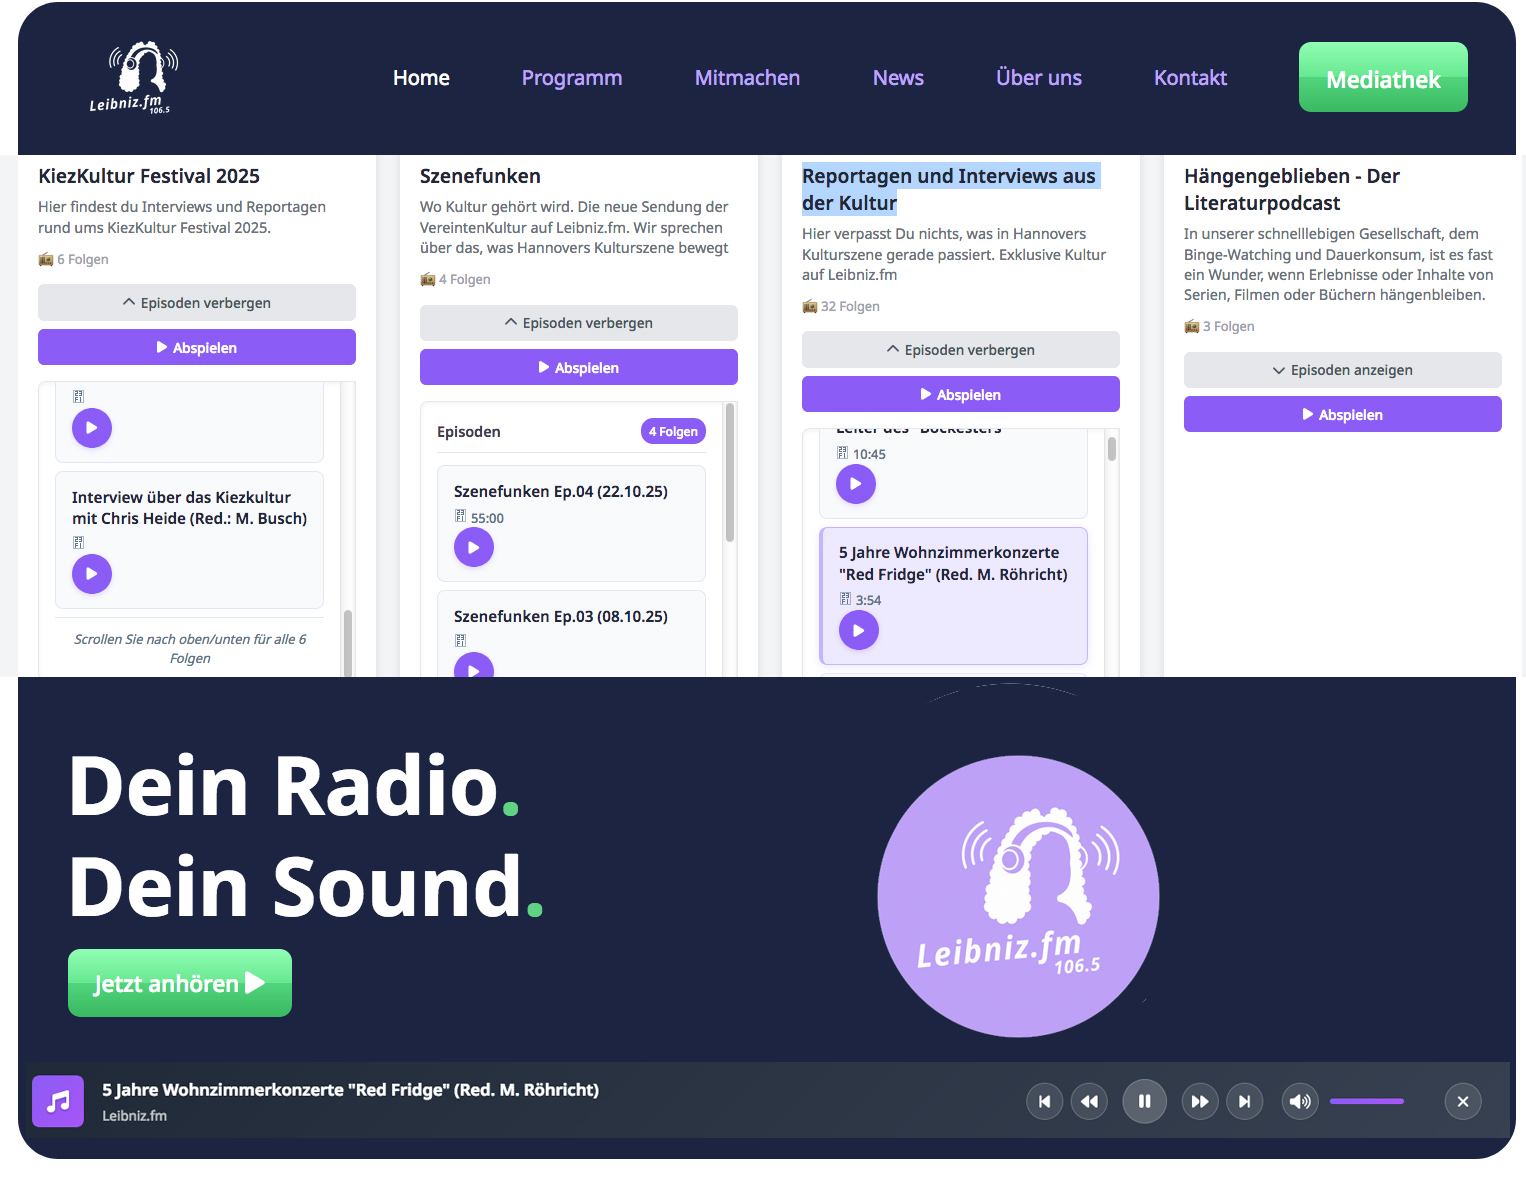Go to the Über uns page

(1038, 78)
